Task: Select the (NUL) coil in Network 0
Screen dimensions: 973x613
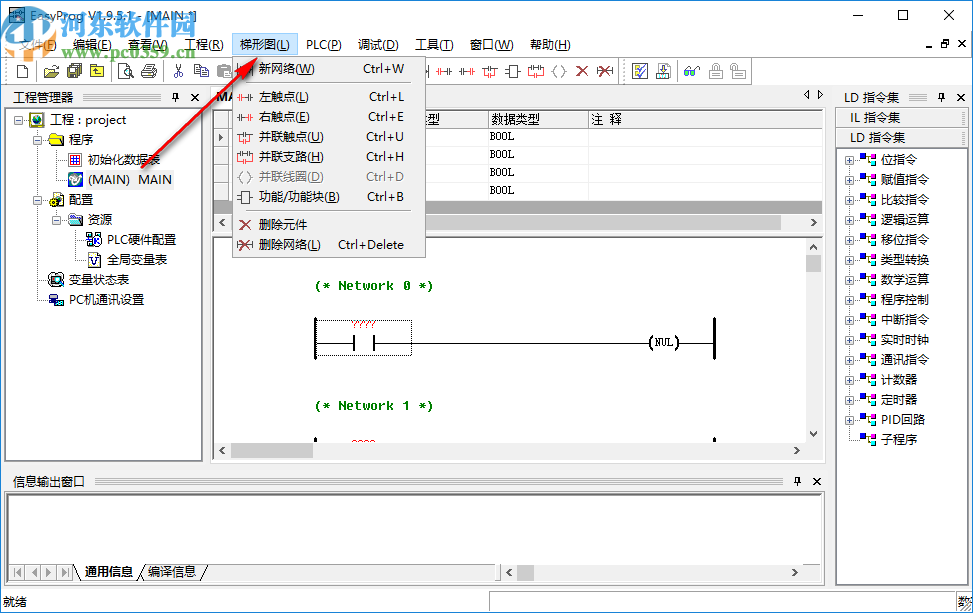Action: pyautogui.click(x=664, y=342)
